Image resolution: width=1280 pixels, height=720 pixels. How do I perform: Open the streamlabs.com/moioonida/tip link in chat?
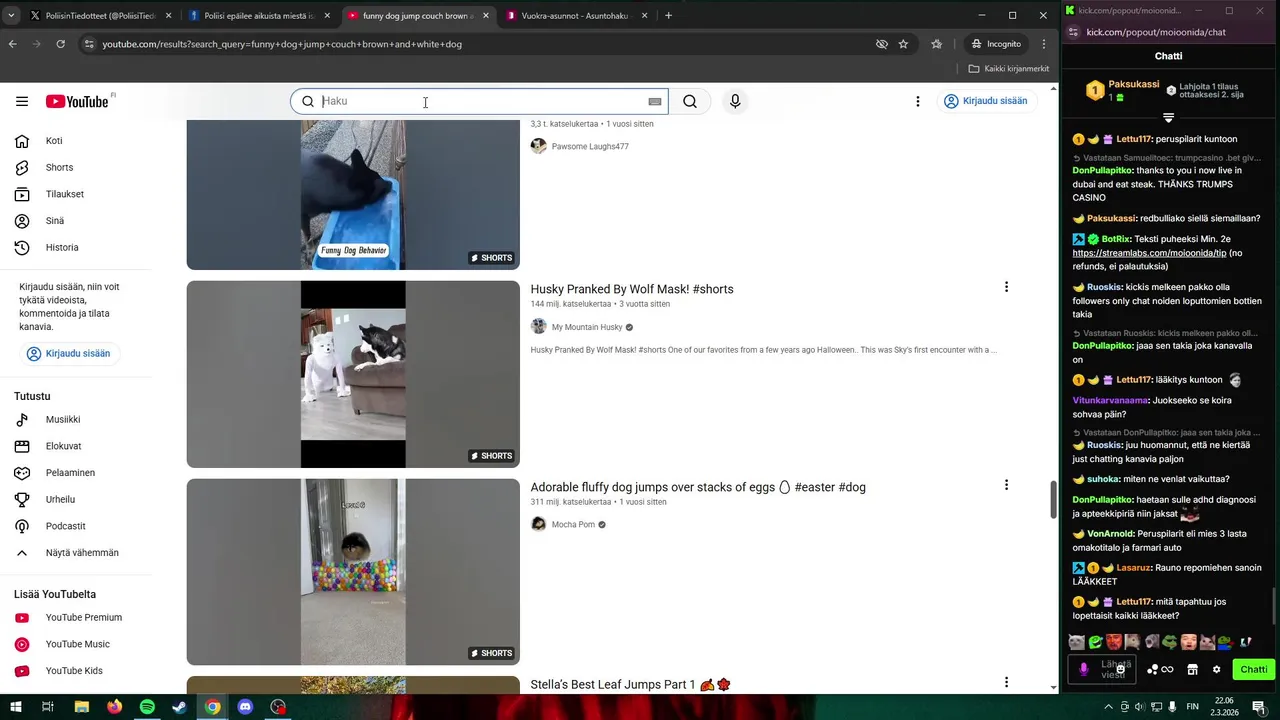click(1149, 253)
